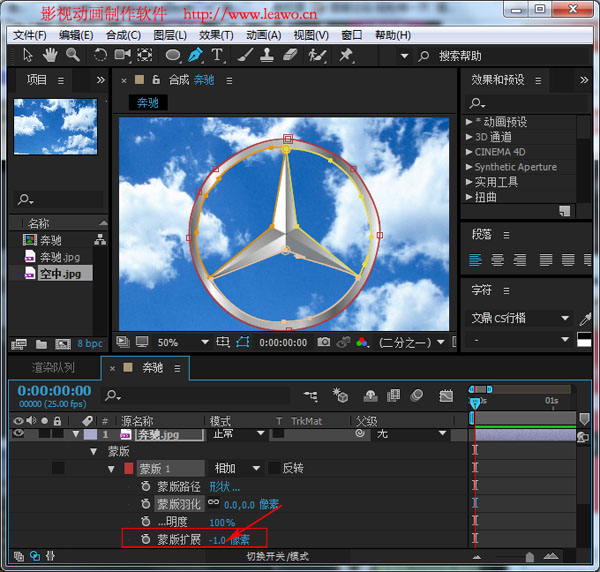Collapse the 奔驰.jpg layer triangle
This screenshot has width=600, height=572.
(76, 434)
